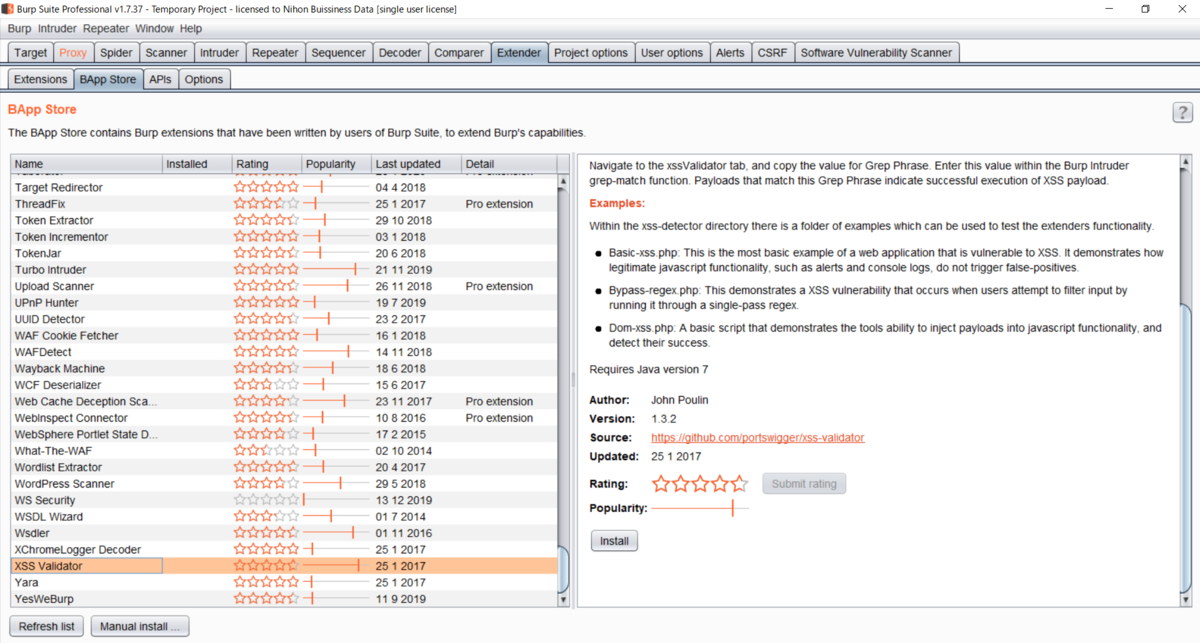Viewport: 1200px width, 643px height.
Task: Click WS Security empty star rating
Action: point(266,500)
